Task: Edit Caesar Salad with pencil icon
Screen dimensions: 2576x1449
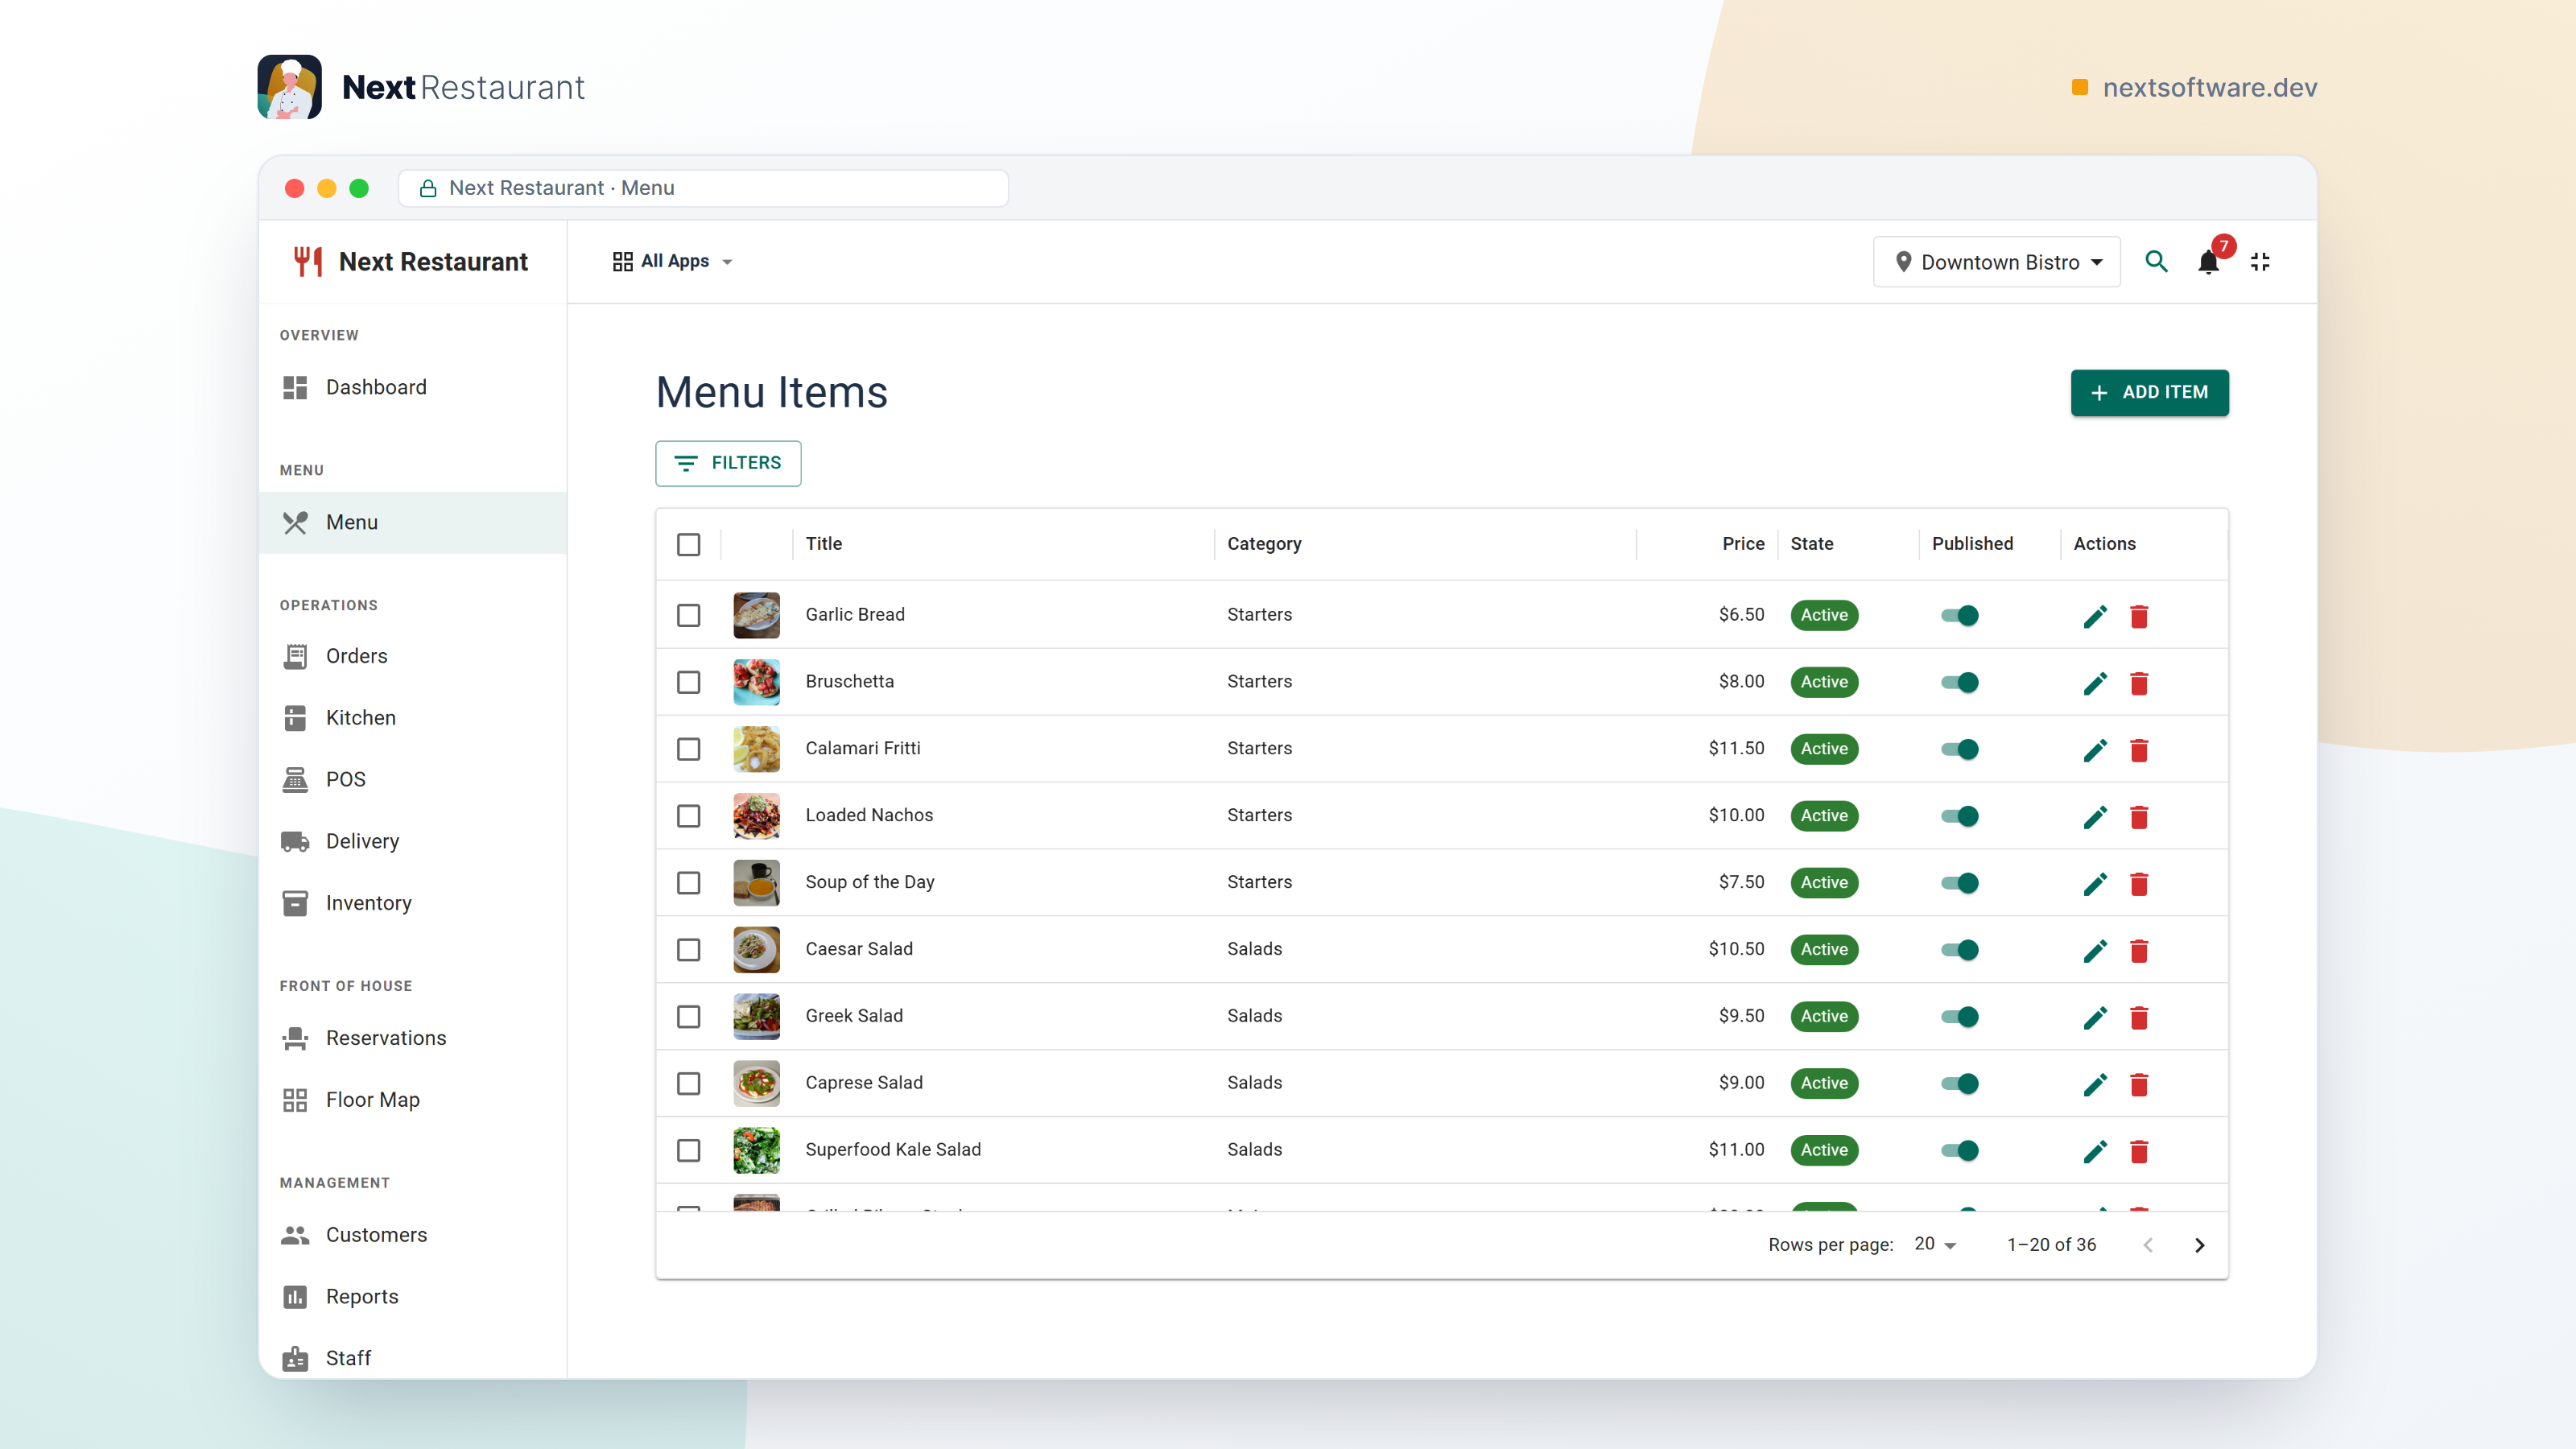Action: pyautogui.click(x=2095, y=950)
